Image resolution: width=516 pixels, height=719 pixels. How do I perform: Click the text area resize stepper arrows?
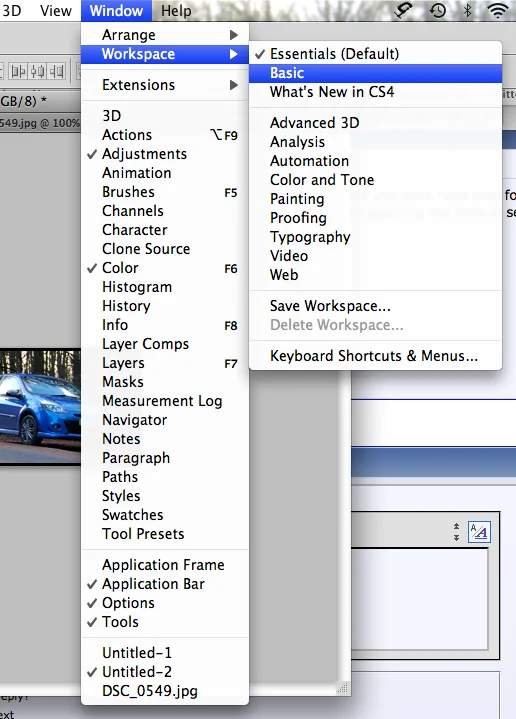tap(456, 532)
